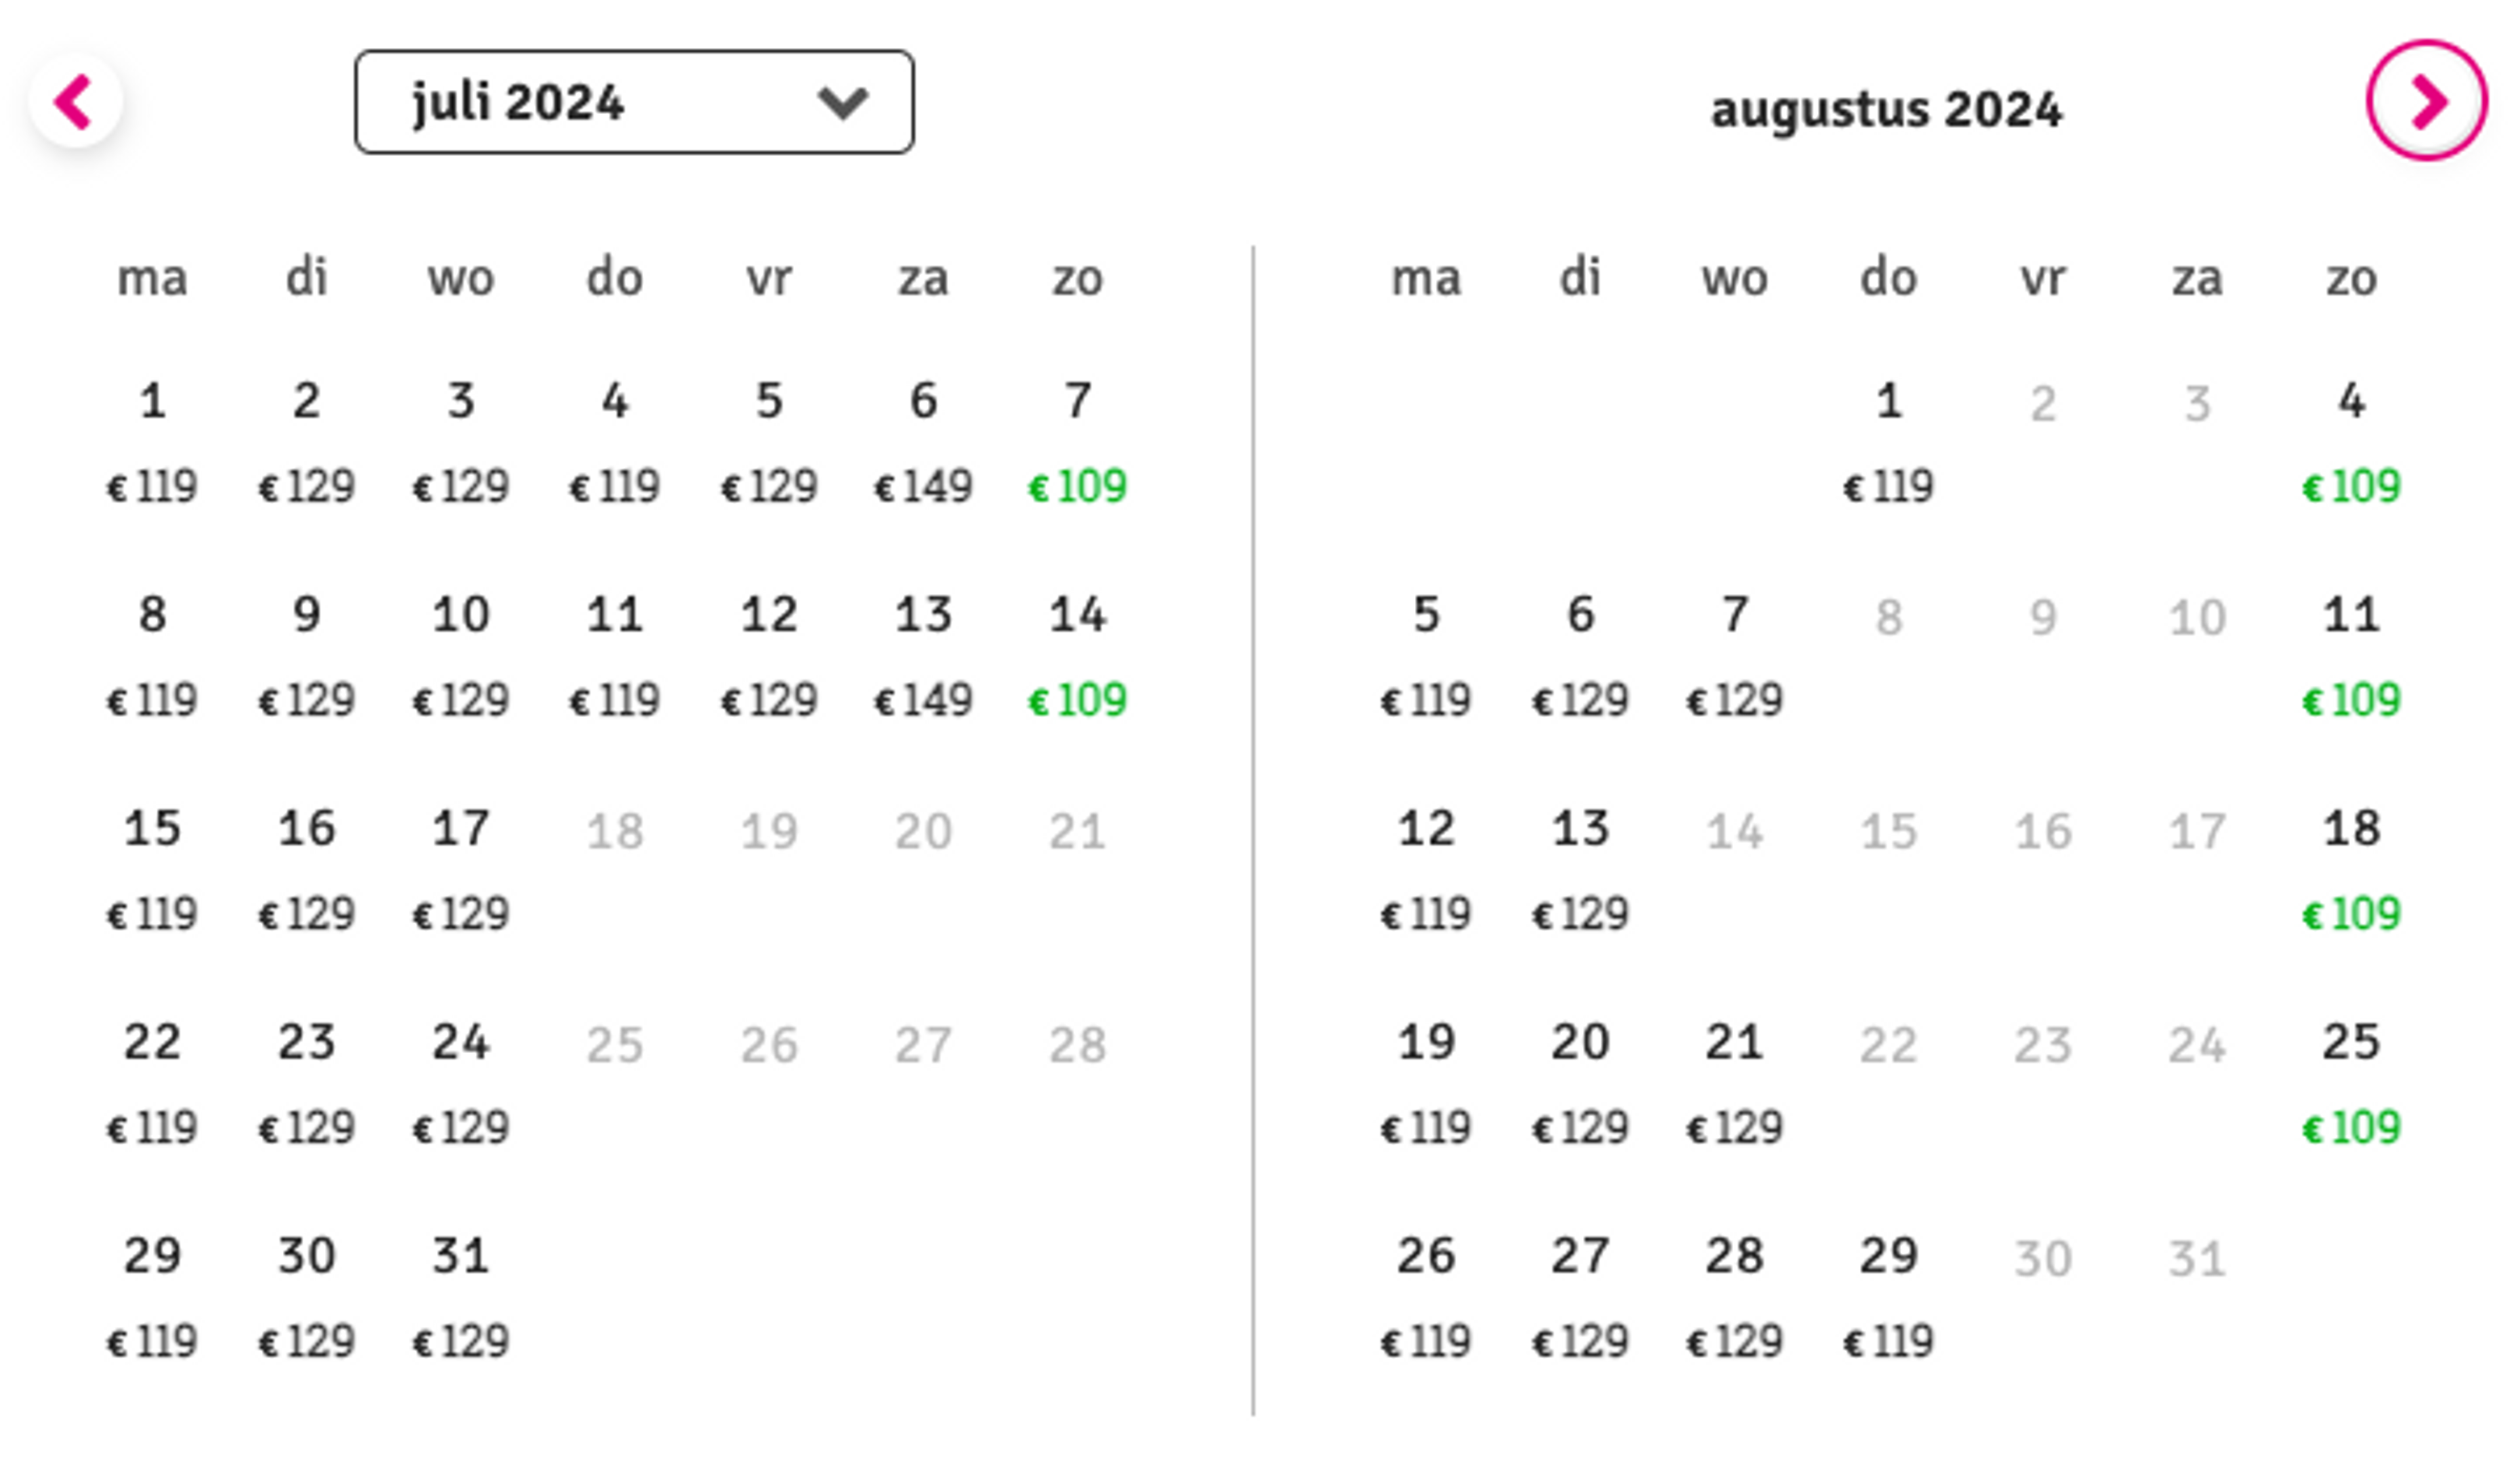The image size is (2520, 1458).
Task: Select August 1 for €119
Action: 1889,444
